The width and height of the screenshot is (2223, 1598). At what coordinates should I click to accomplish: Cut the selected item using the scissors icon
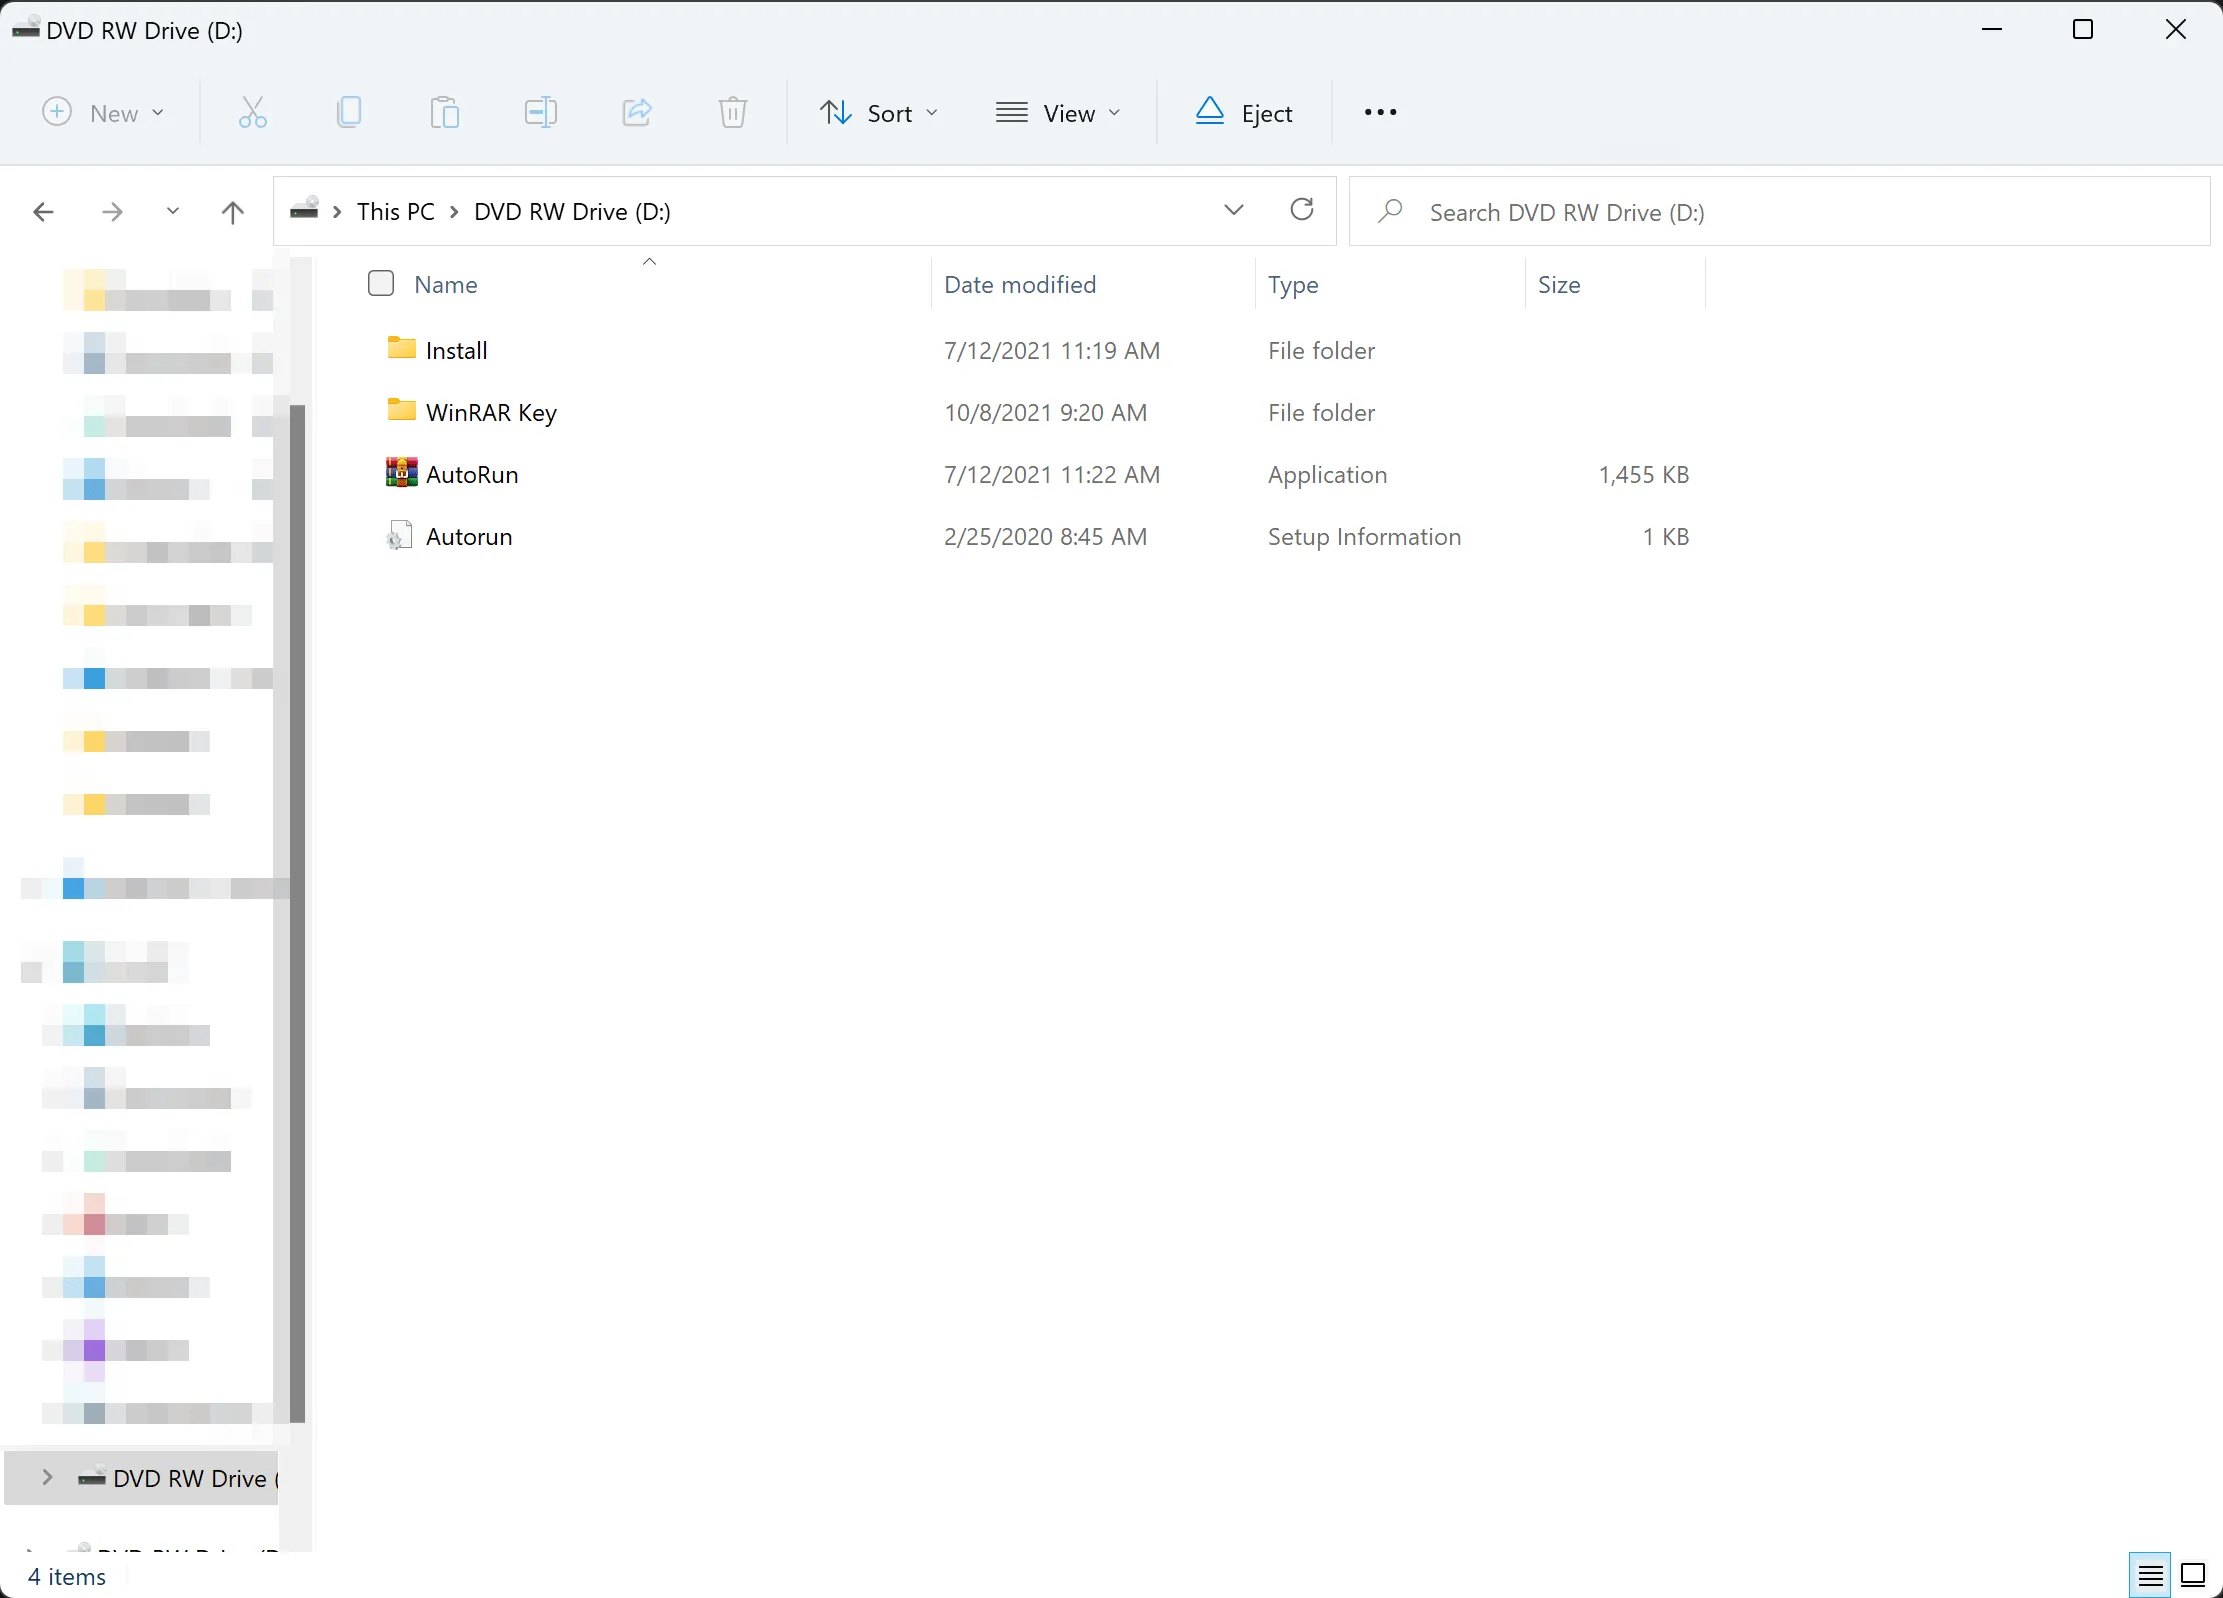(252, 112)
